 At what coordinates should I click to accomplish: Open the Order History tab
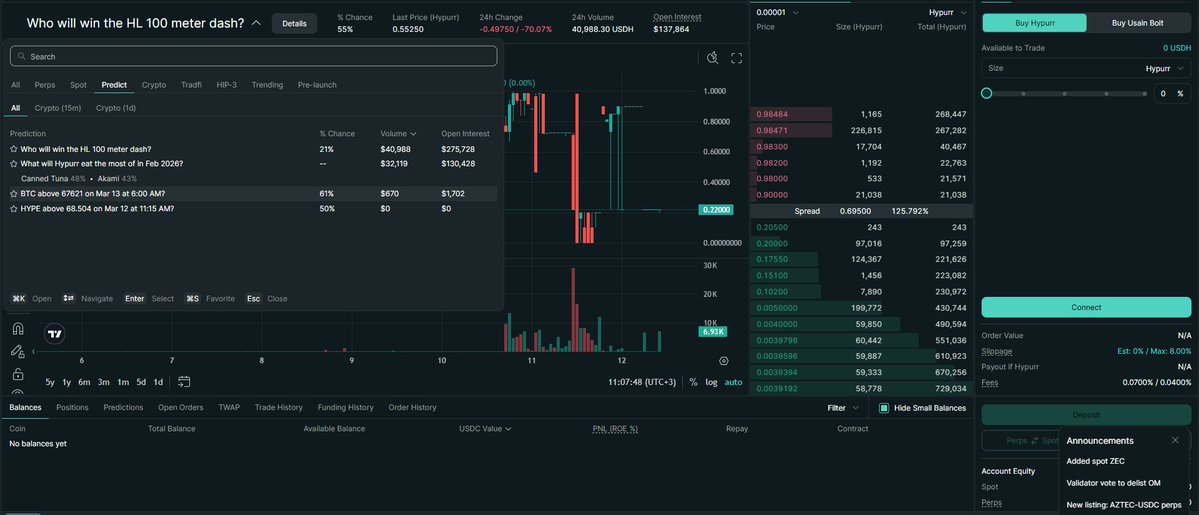click(x=412, y=407)
